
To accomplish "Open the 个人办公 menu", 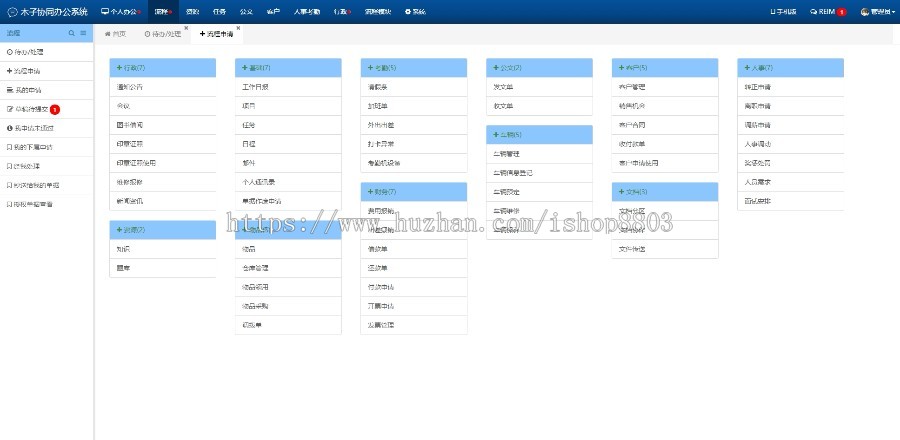I will 121,11.
